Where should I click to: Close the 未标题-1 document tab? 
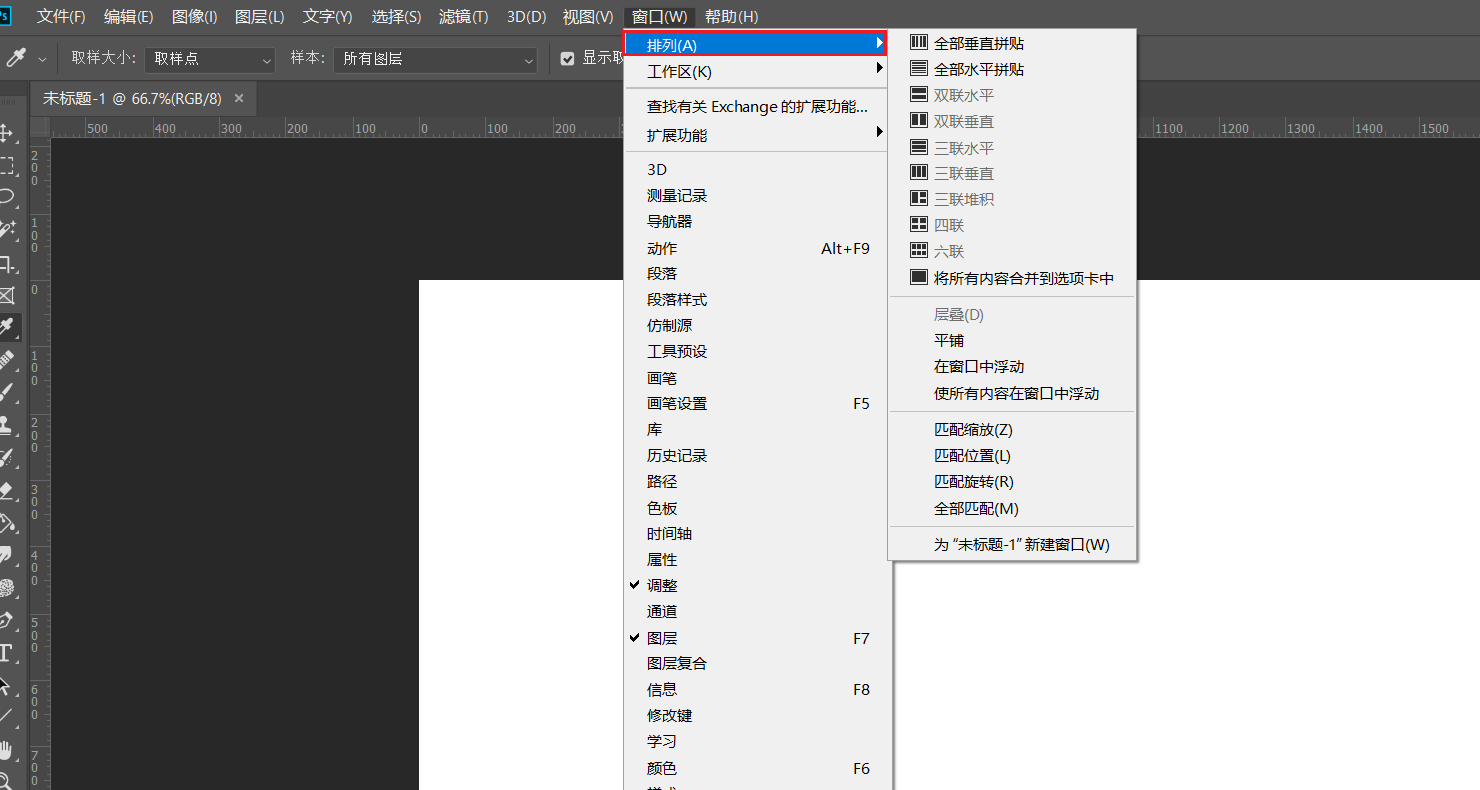(239, 98)
